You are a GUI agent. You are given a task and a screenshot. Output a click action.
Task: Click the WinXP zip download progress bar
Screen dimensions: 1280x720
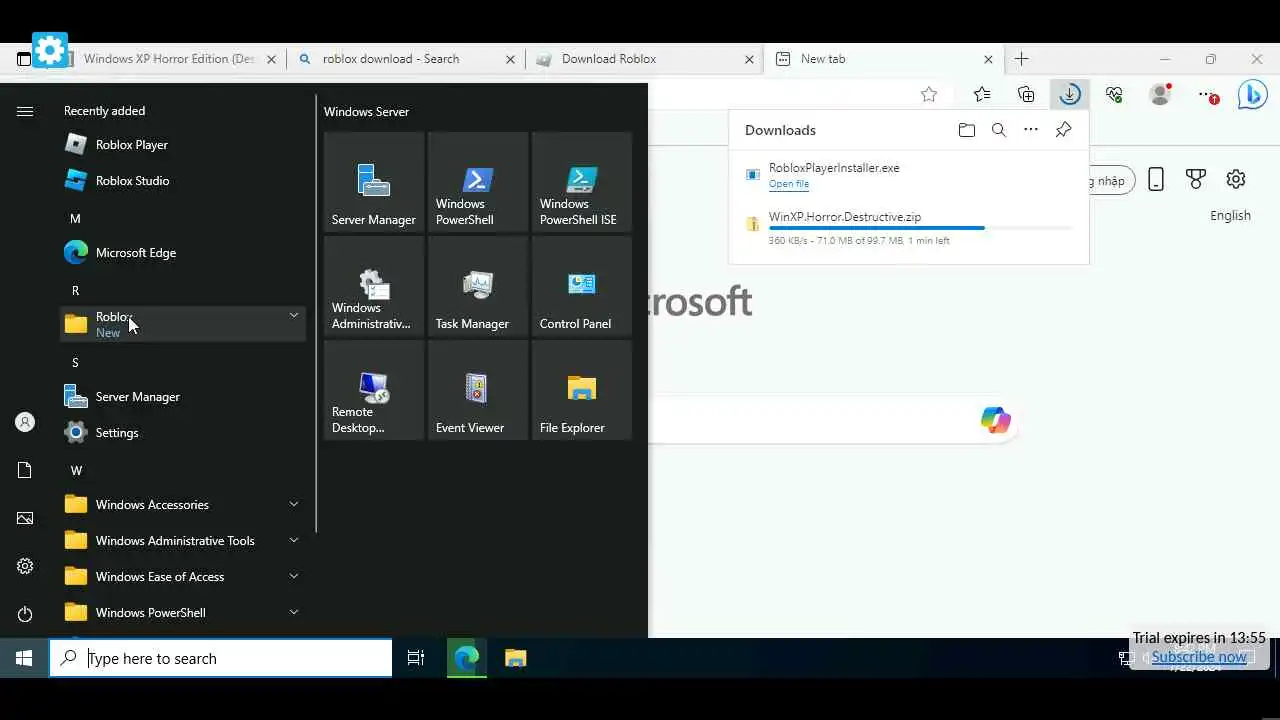920,228
